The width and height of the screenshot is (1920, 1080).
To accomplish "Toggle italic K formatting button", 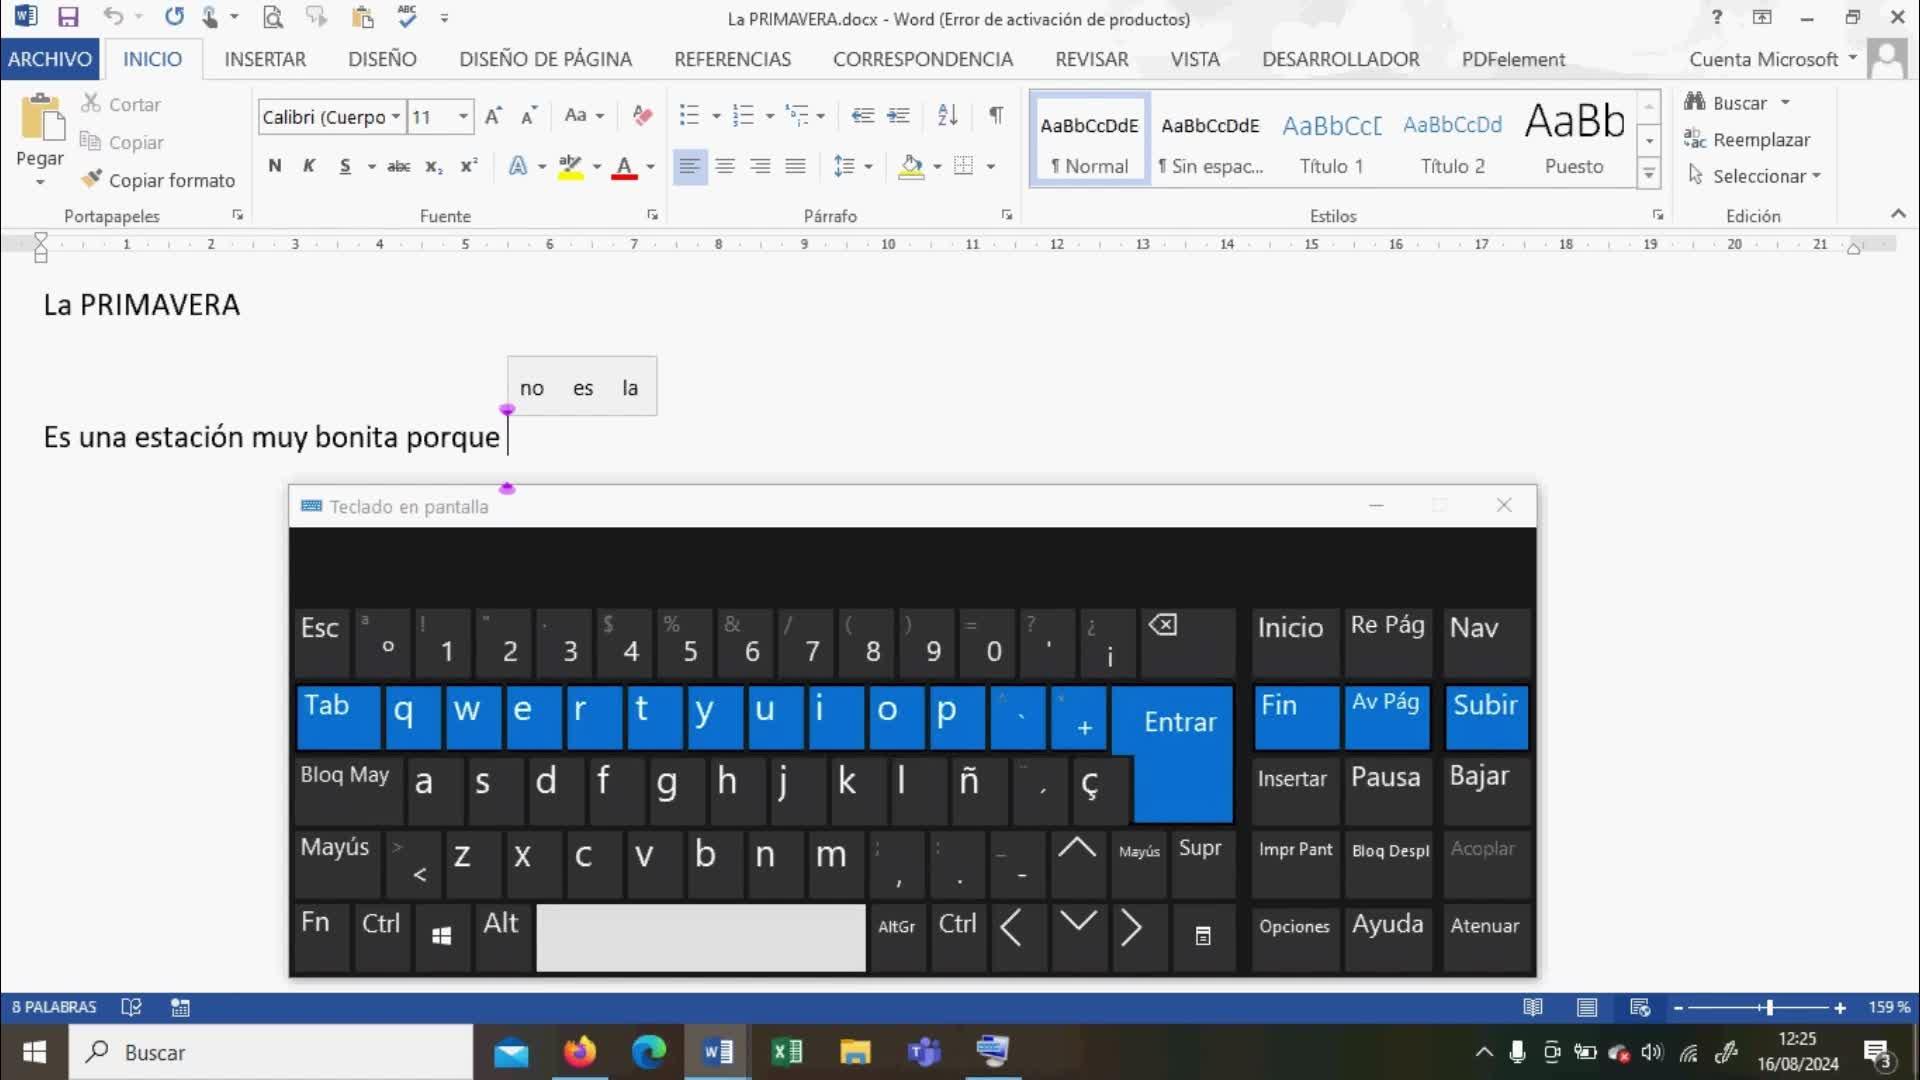I will tap(309, 166).
